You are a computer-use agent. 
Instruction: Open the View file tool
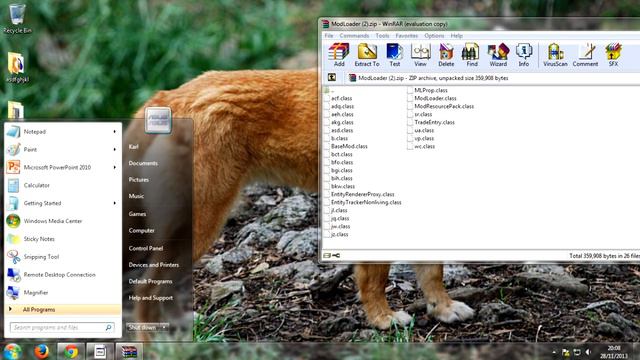pyautogui.click(x=420, y=54)
